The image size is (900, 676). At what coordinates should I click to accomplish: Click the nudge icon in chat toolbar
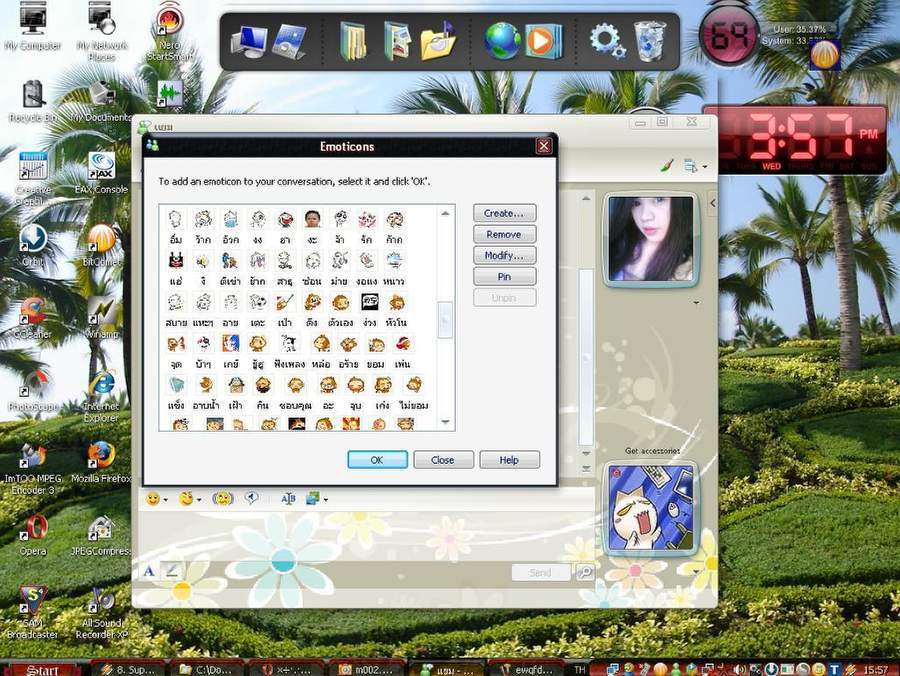222,498
